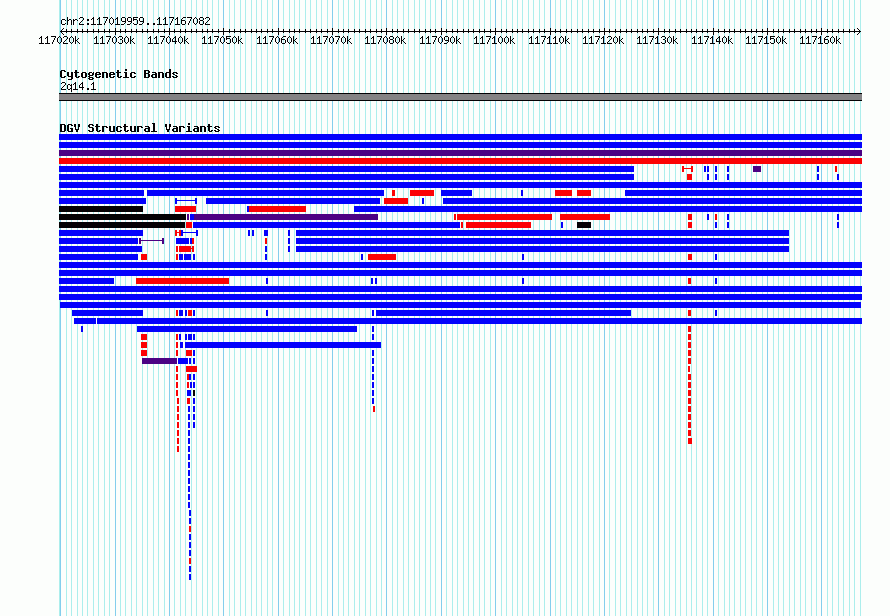This screenshot has width=890, height=616.
Task: Pick the 117110k ruler label
Action: pos(549,41)
